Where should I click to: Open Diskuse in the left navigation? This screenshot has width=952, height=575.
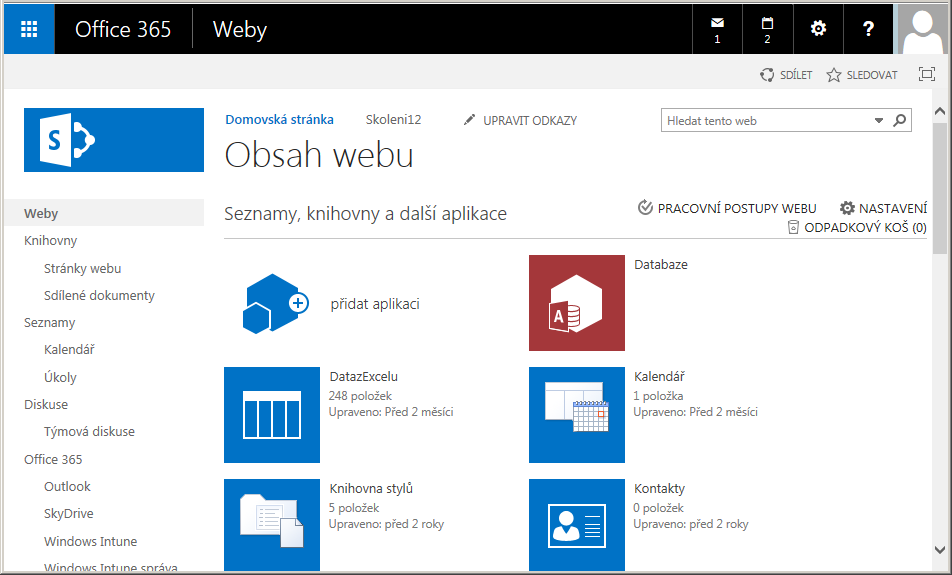[x=46, y=404]
